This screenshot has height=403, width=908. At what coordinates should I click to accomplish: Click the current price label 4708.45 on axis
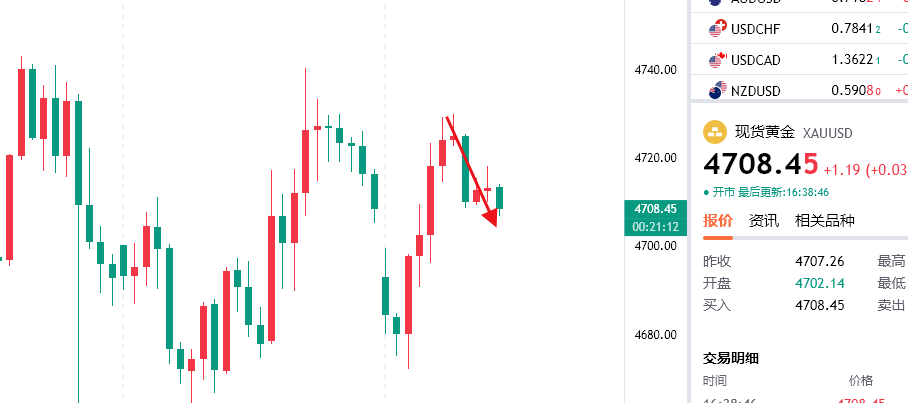(656, 209)
